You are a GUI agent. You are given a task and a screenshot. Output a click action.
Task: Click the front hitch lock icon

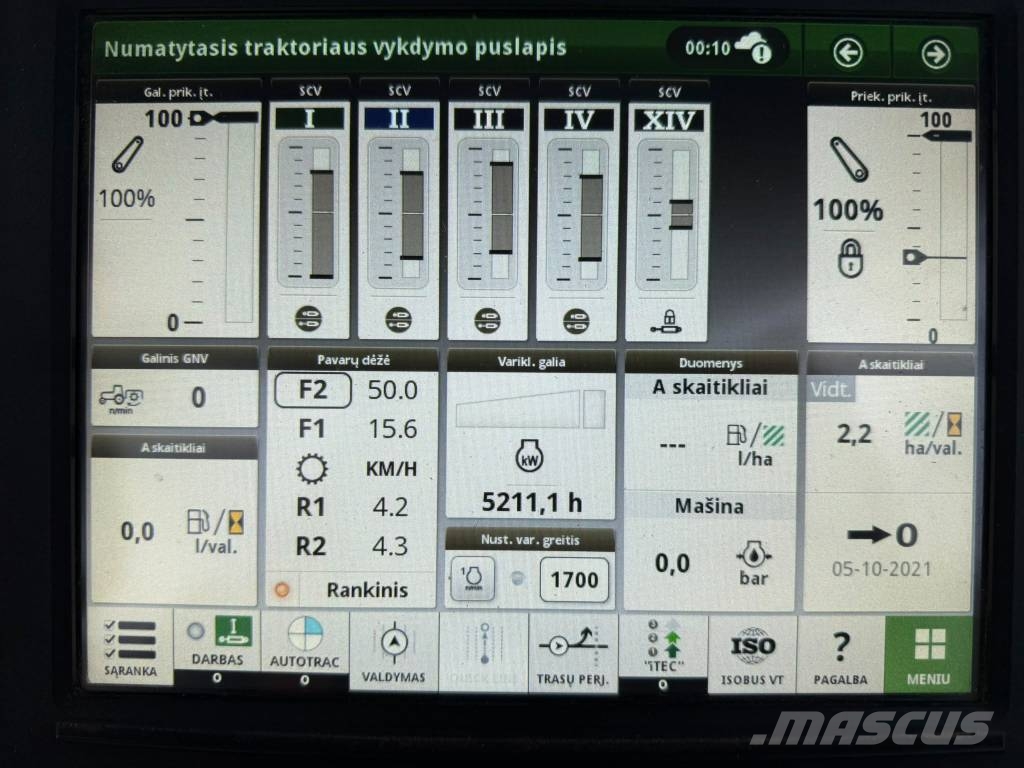coord(850,258)
